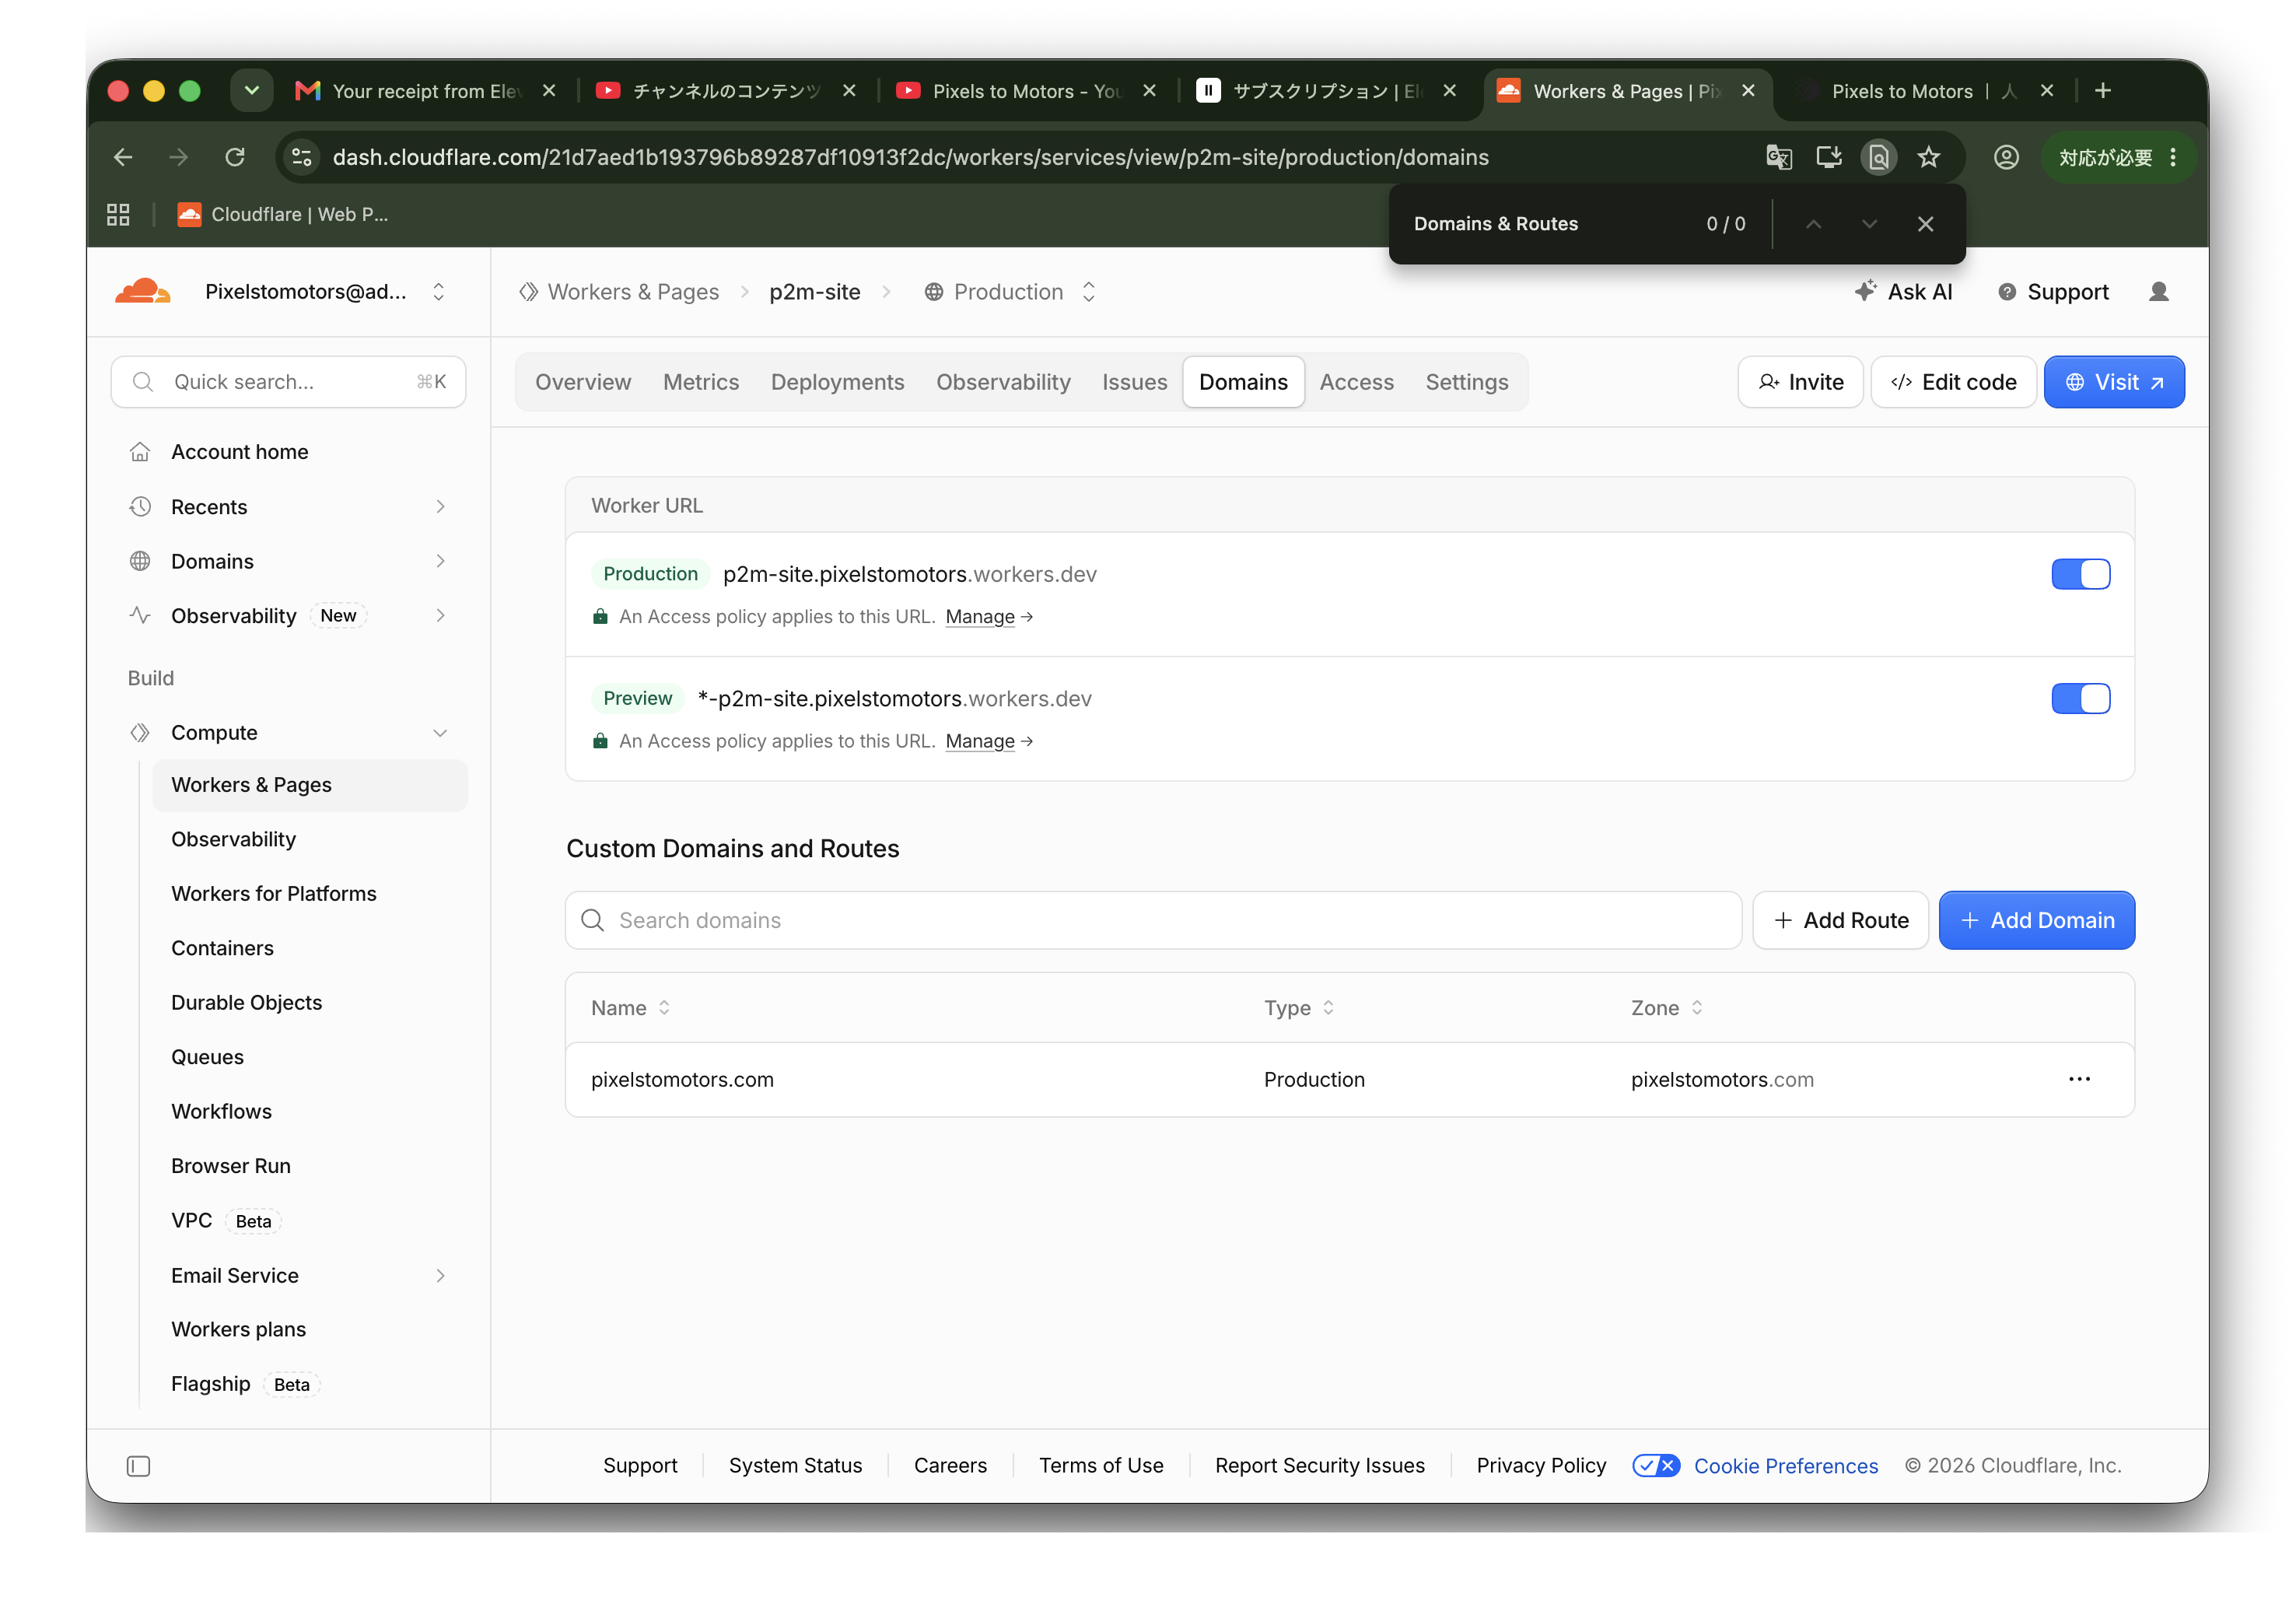Click the collapse sidebar icon at the bottom left
Image resolution: width=2296 pixels, height=1618 pixels.
click(138, 1465)
